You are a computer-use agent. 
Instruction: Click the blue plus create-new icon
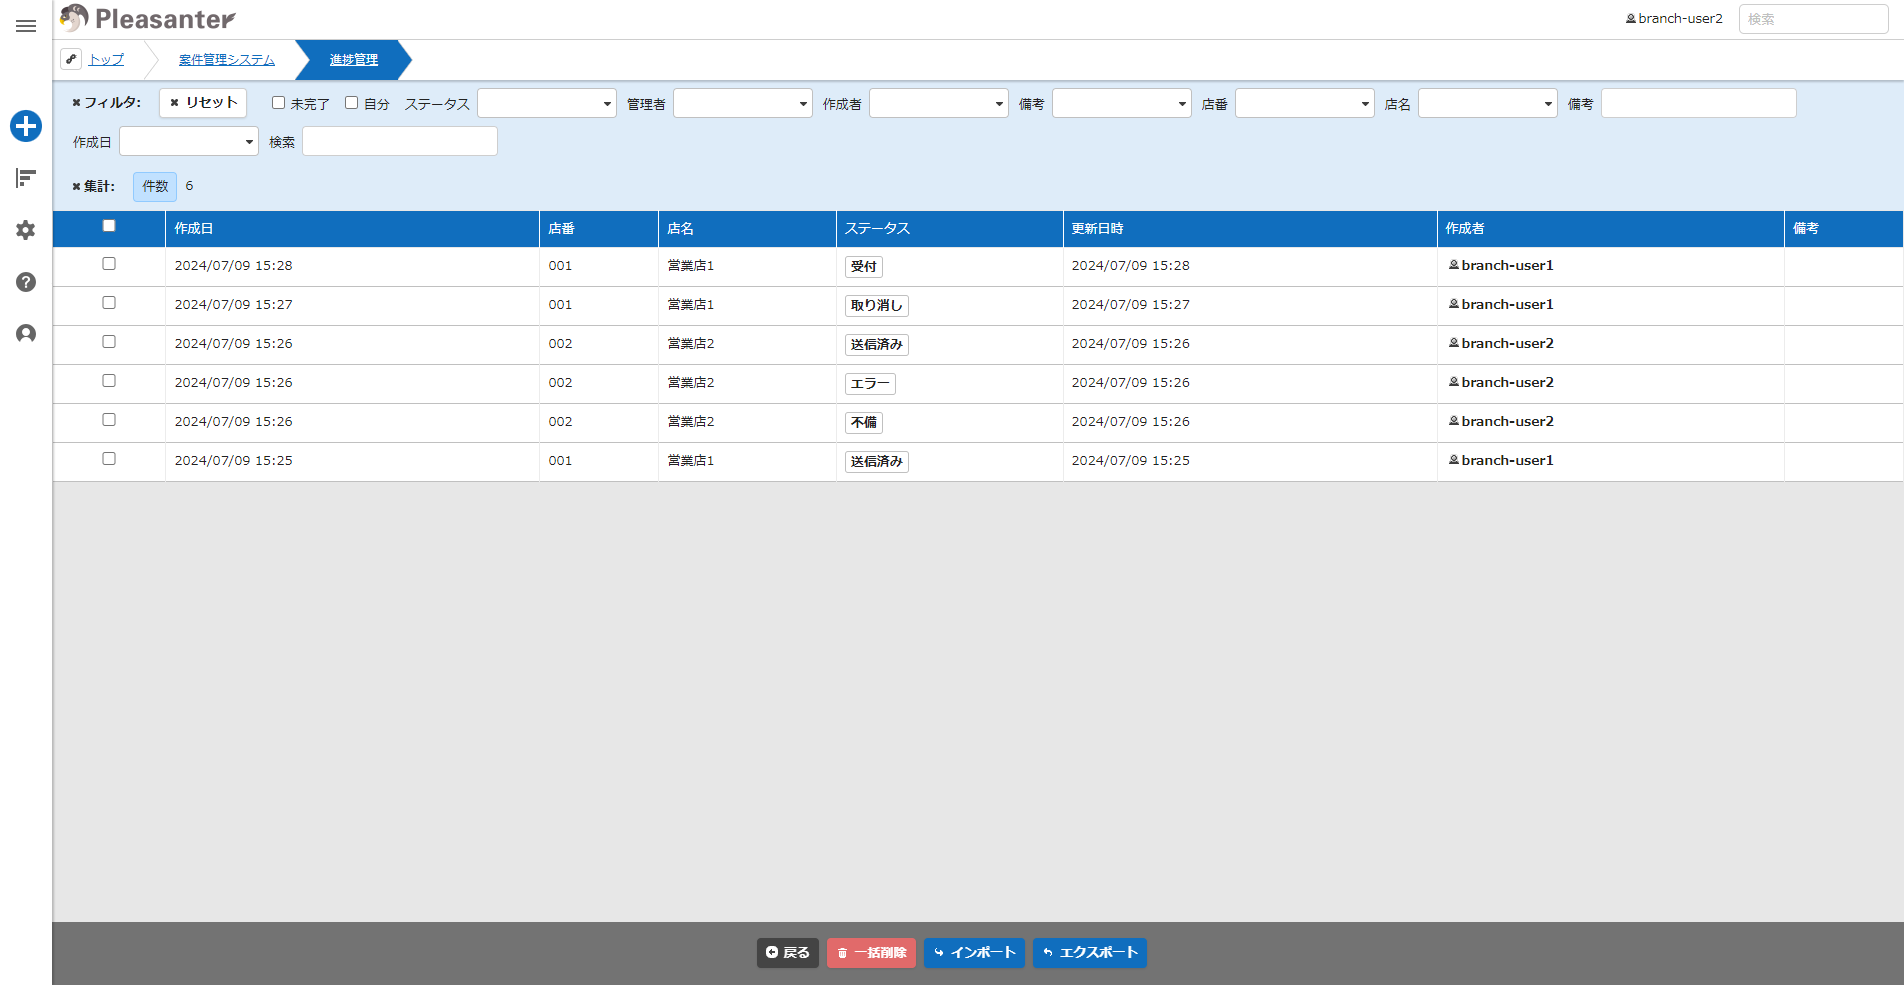coord(26,126)
